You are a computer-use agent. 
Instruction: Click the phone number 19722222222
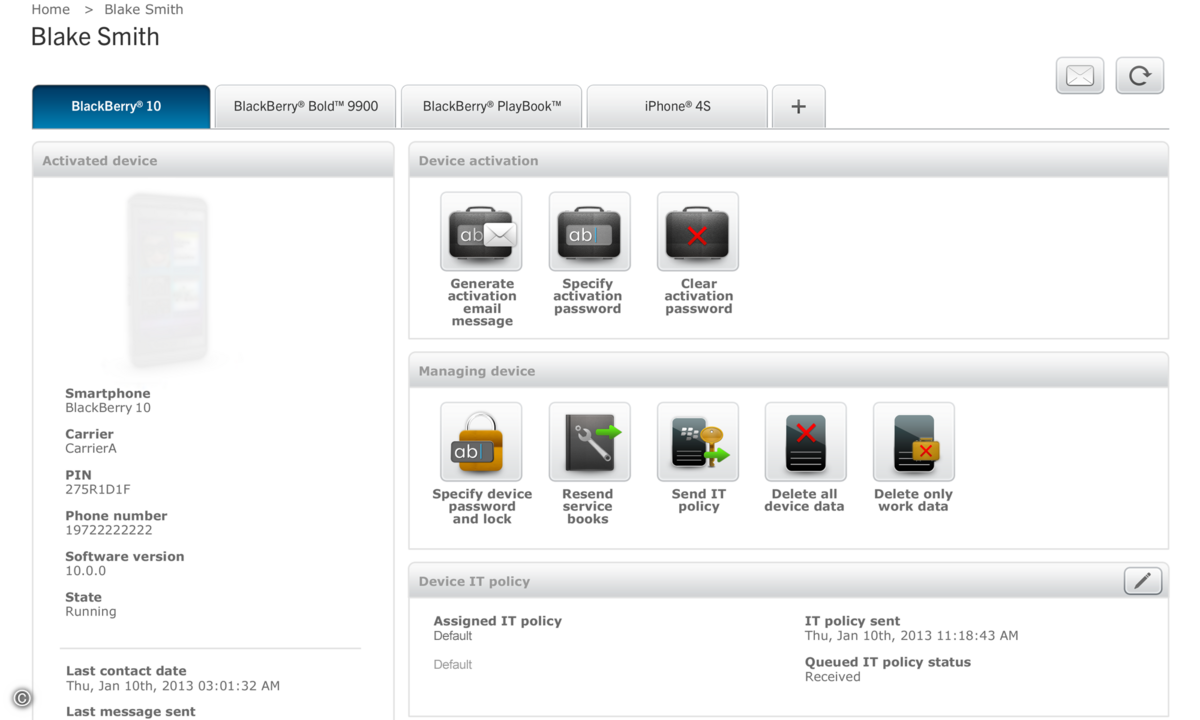(109, 530)
